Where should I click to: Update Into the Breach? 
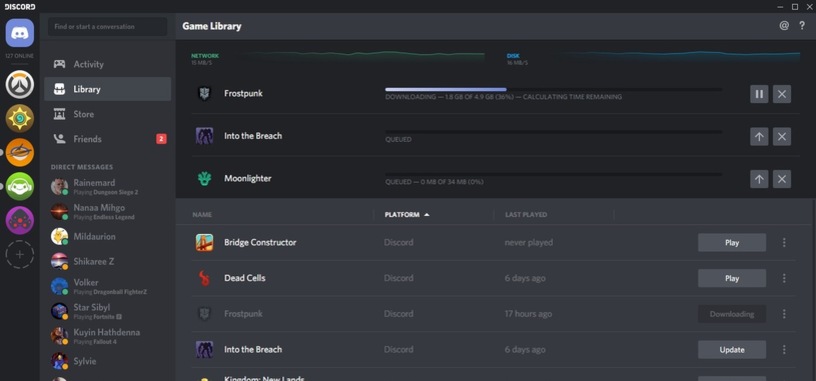732,350
